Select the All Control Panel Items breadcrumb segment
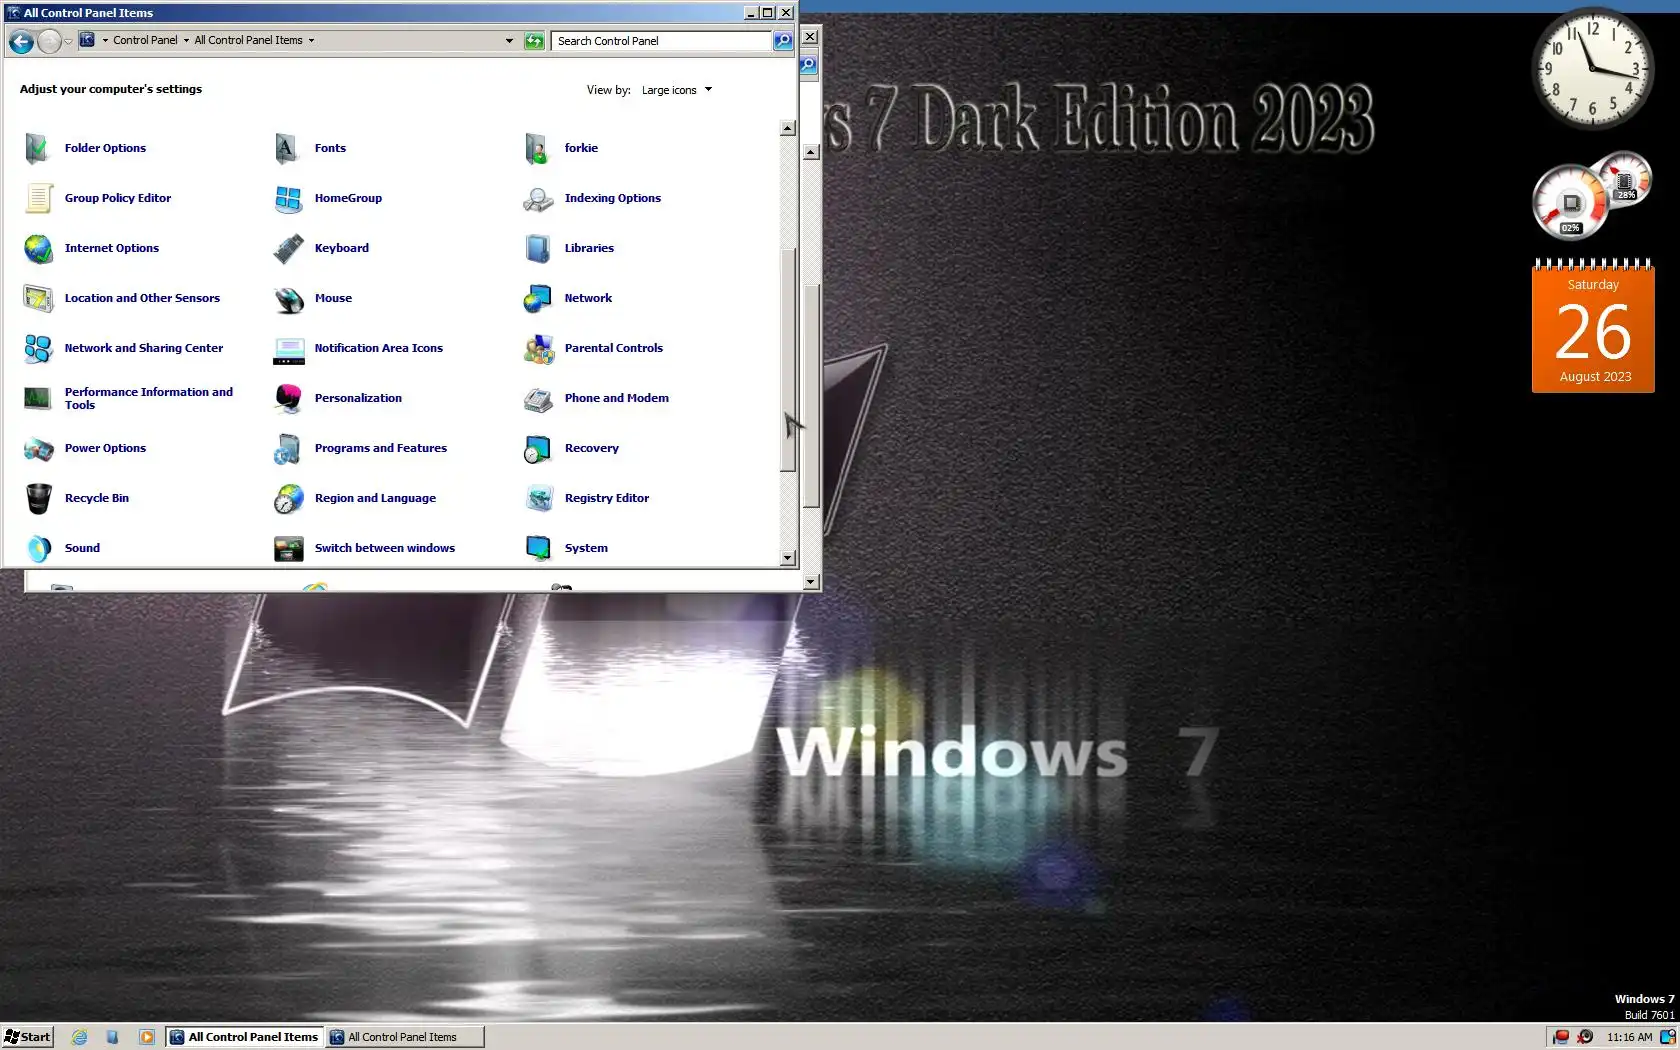The image size is (1680, 1050). point(248,41)
